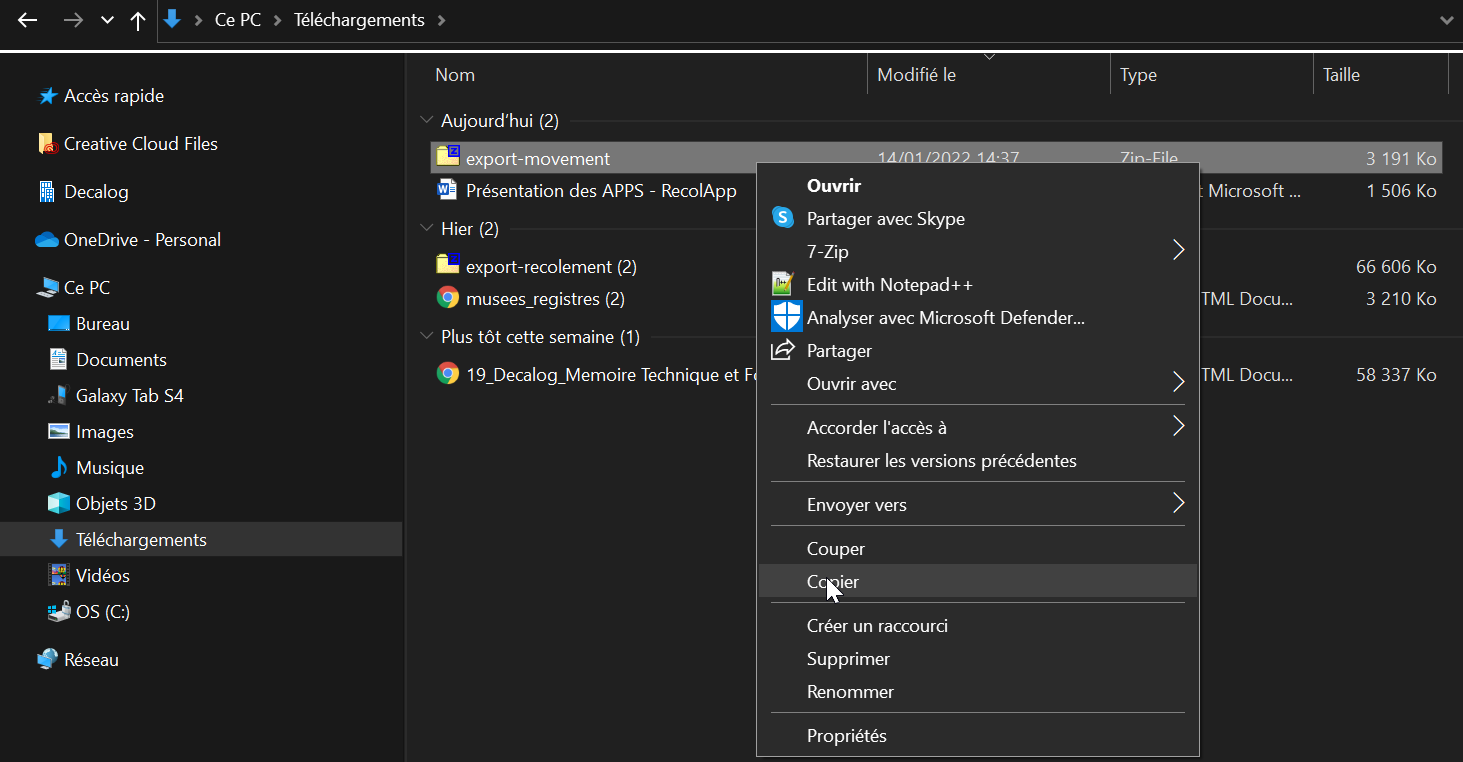Expand the Envoyer vers submenu
This screenshot has height=762, width=1463.
tap(1178, 504)
